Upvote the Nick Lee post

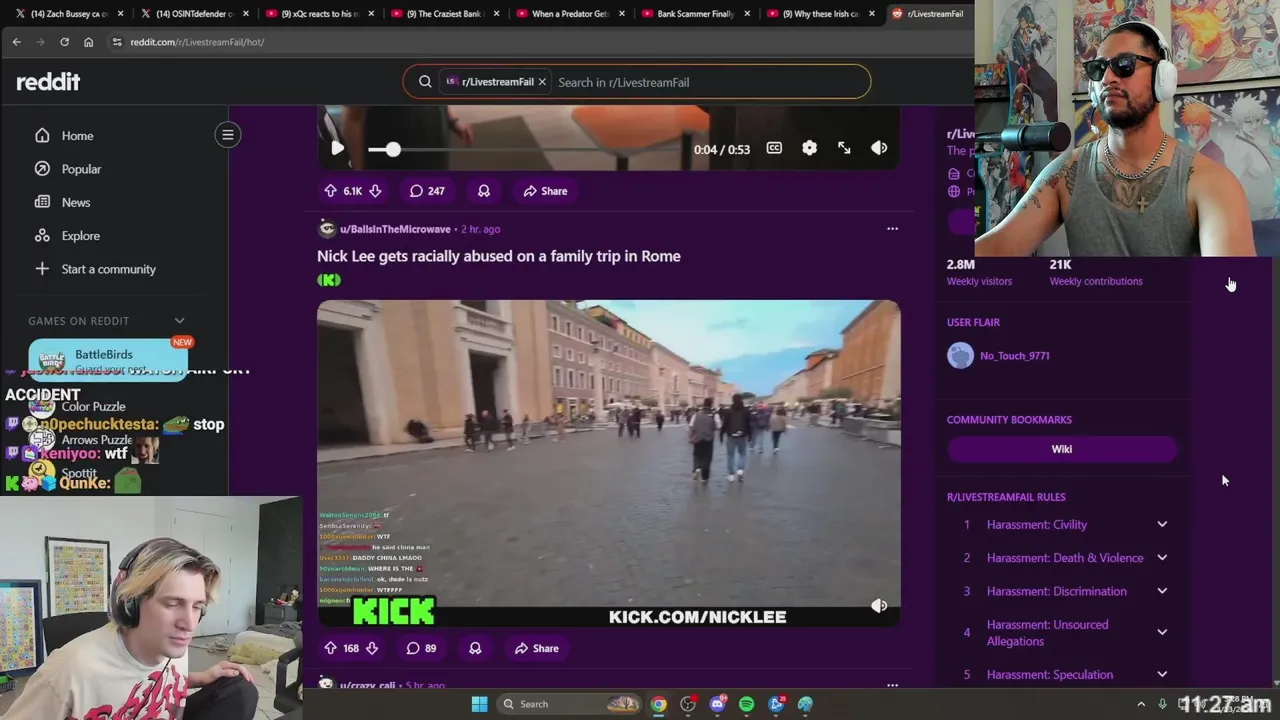(330, 648)
